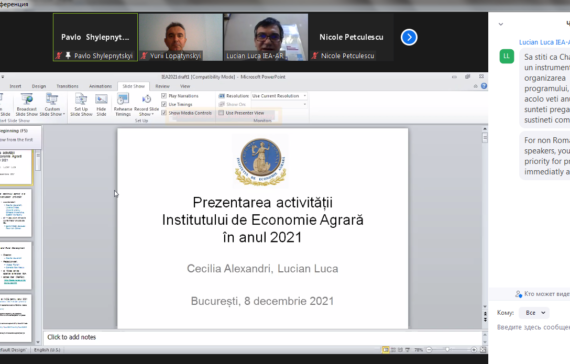Open Custom Slide Show menu

point(52,105)
